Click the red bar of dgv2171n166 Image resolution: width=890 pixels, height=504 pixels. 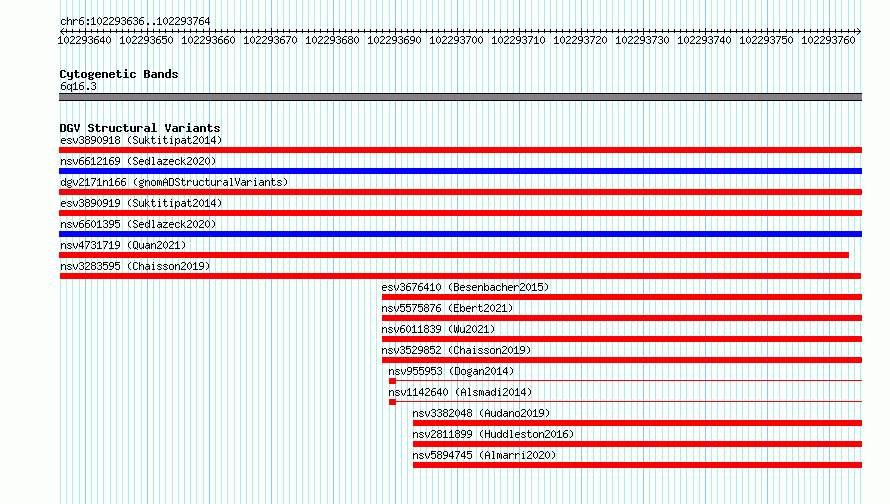point(460,192)
